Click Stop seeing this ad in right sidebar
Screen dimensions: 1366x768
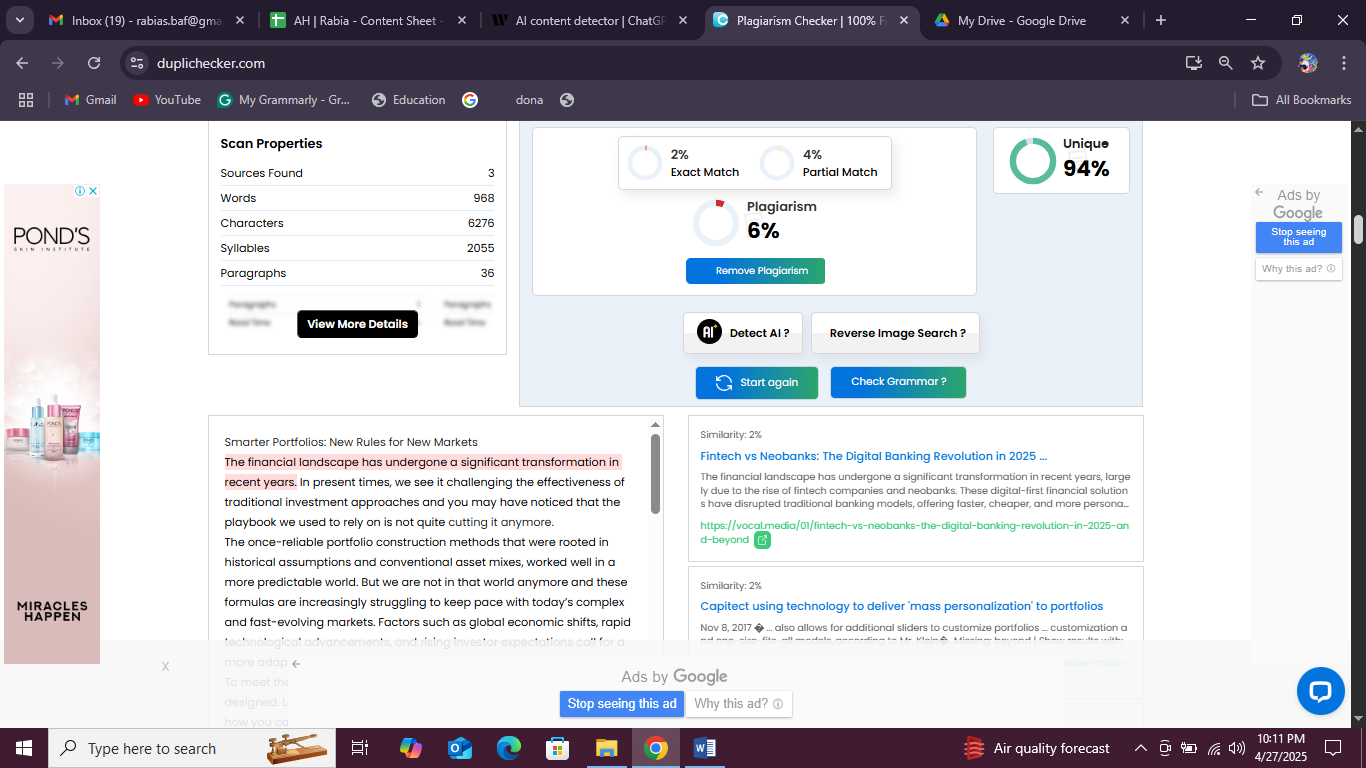tap(1298, 237)
